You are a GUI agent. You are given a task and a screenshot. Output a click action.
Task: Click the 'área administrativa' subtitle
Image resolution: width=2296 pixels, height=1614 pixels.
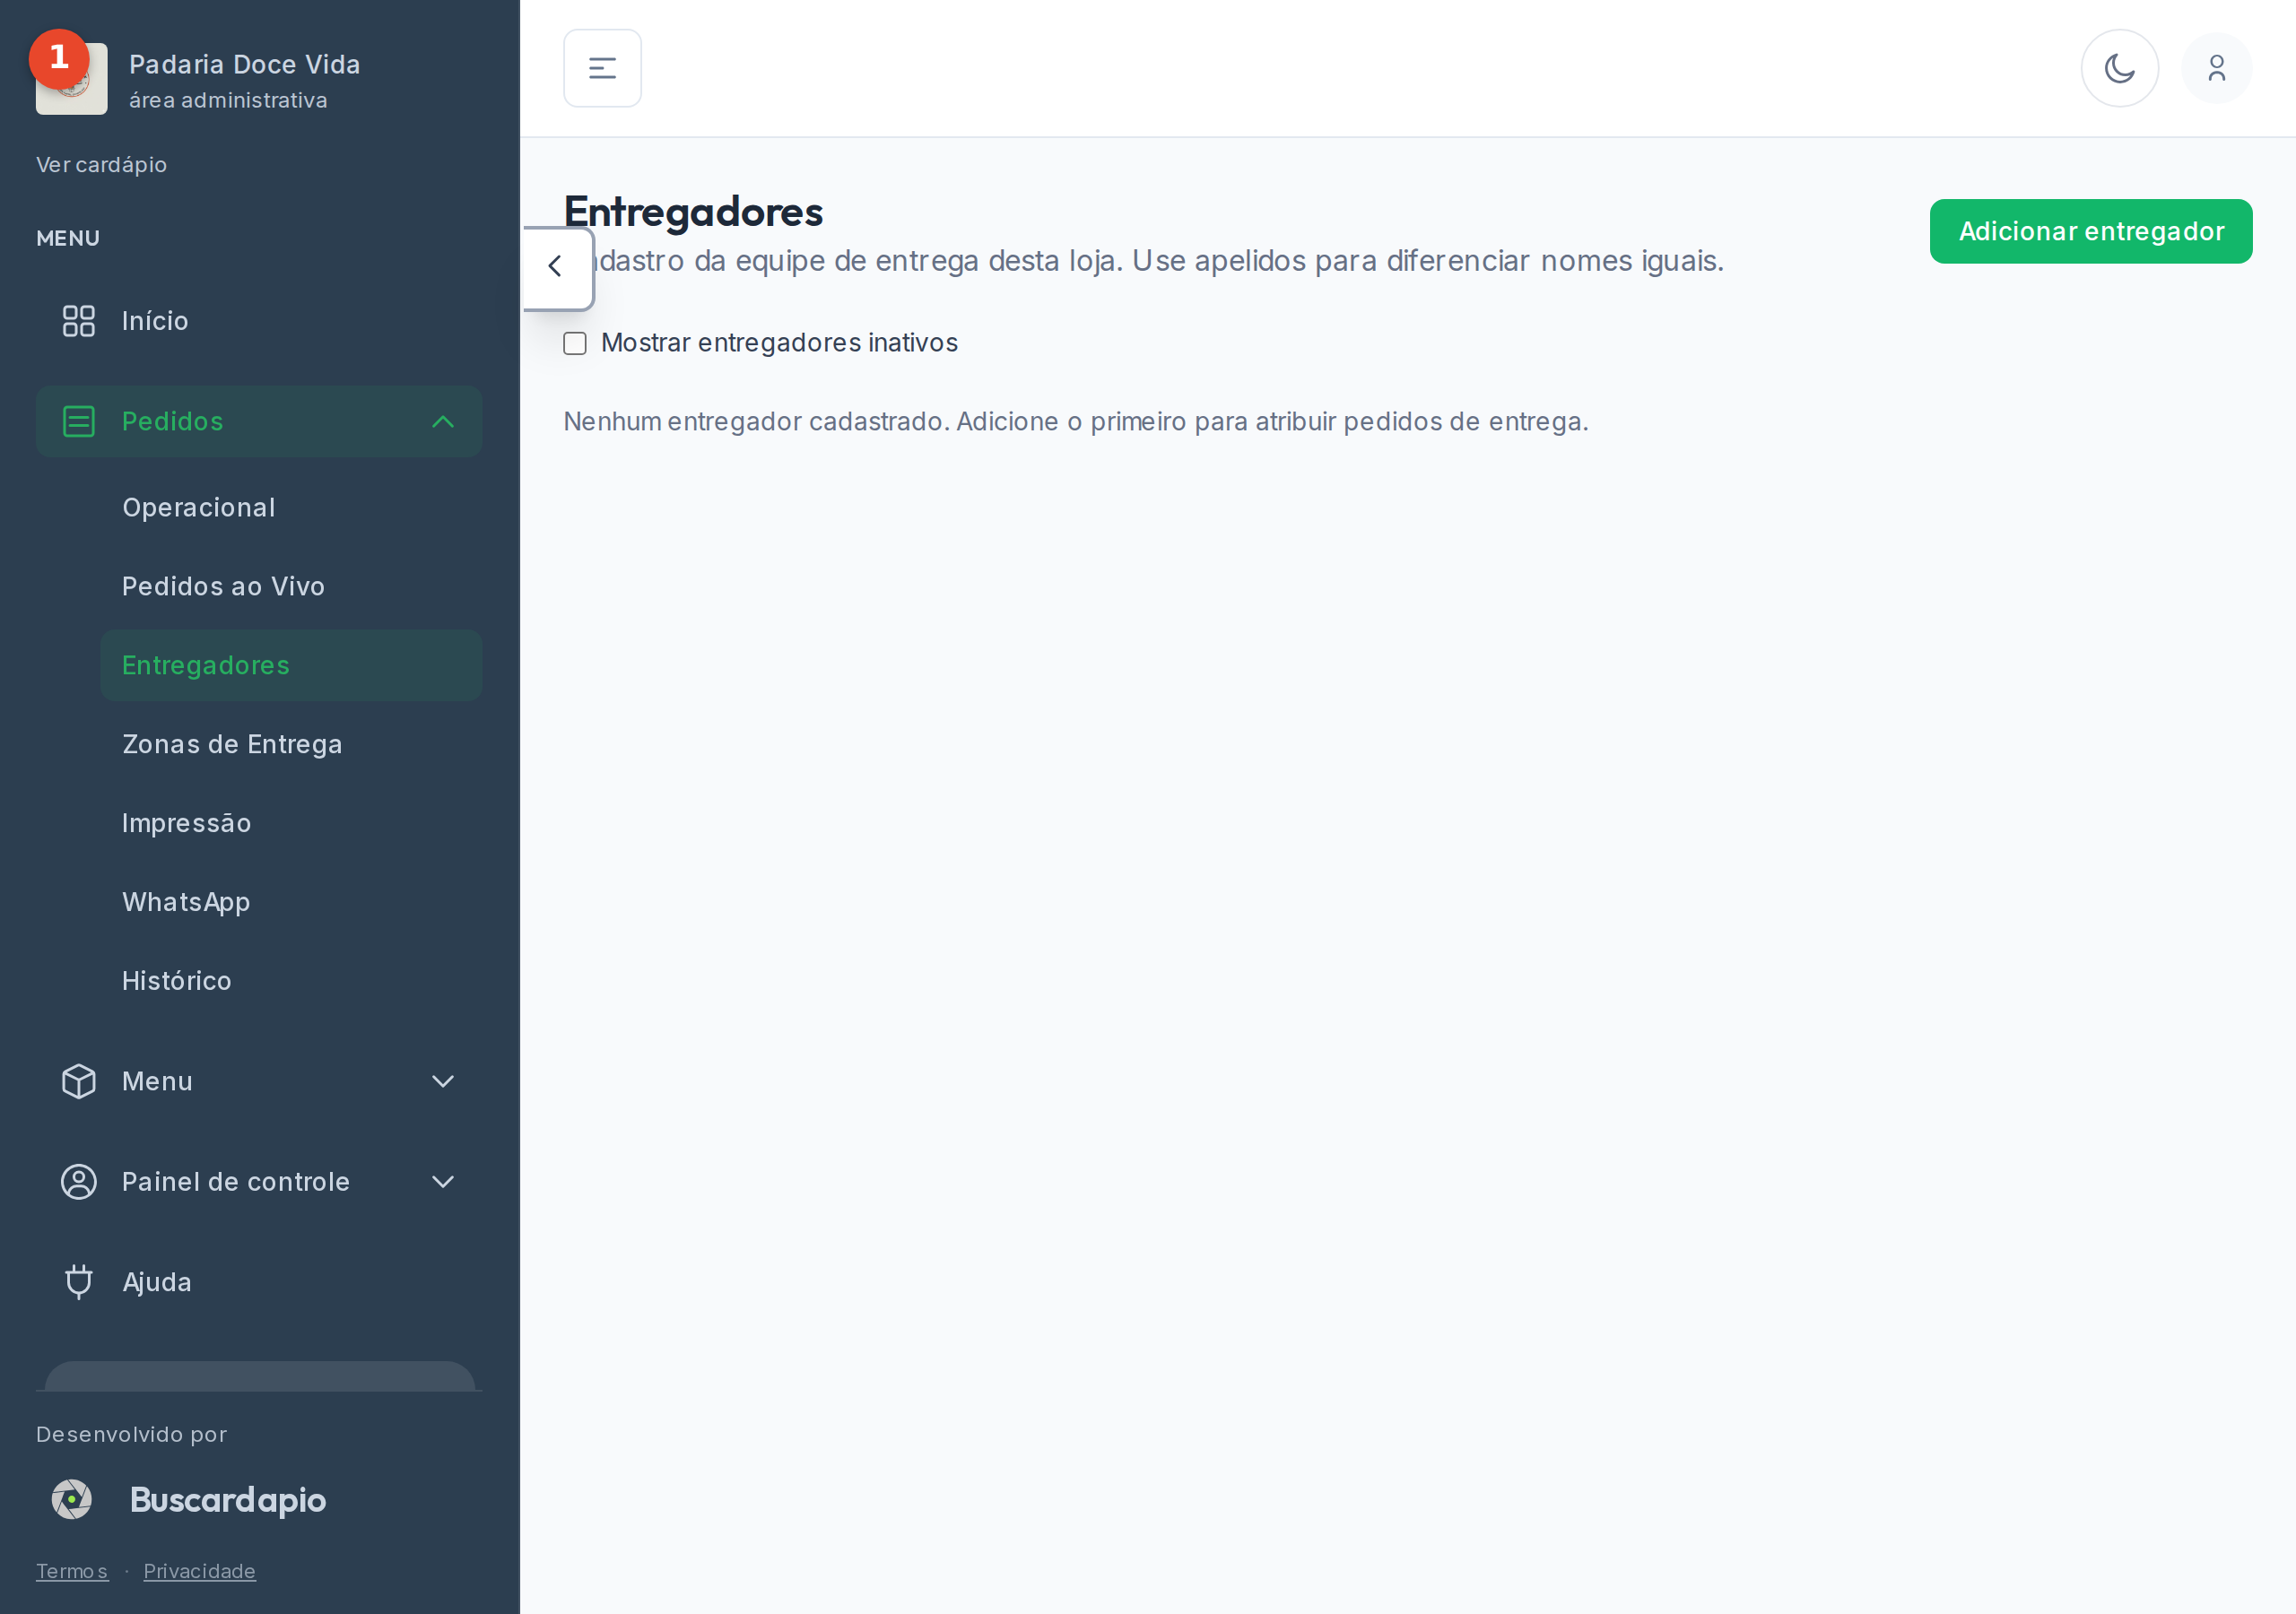point(228,100)
